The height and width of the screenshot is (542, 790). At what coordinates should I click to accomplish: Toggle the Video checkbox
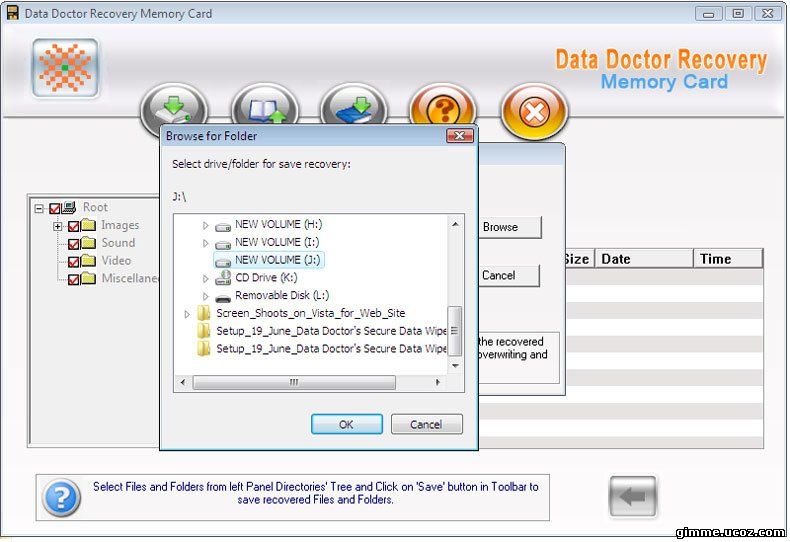[74, 262]
